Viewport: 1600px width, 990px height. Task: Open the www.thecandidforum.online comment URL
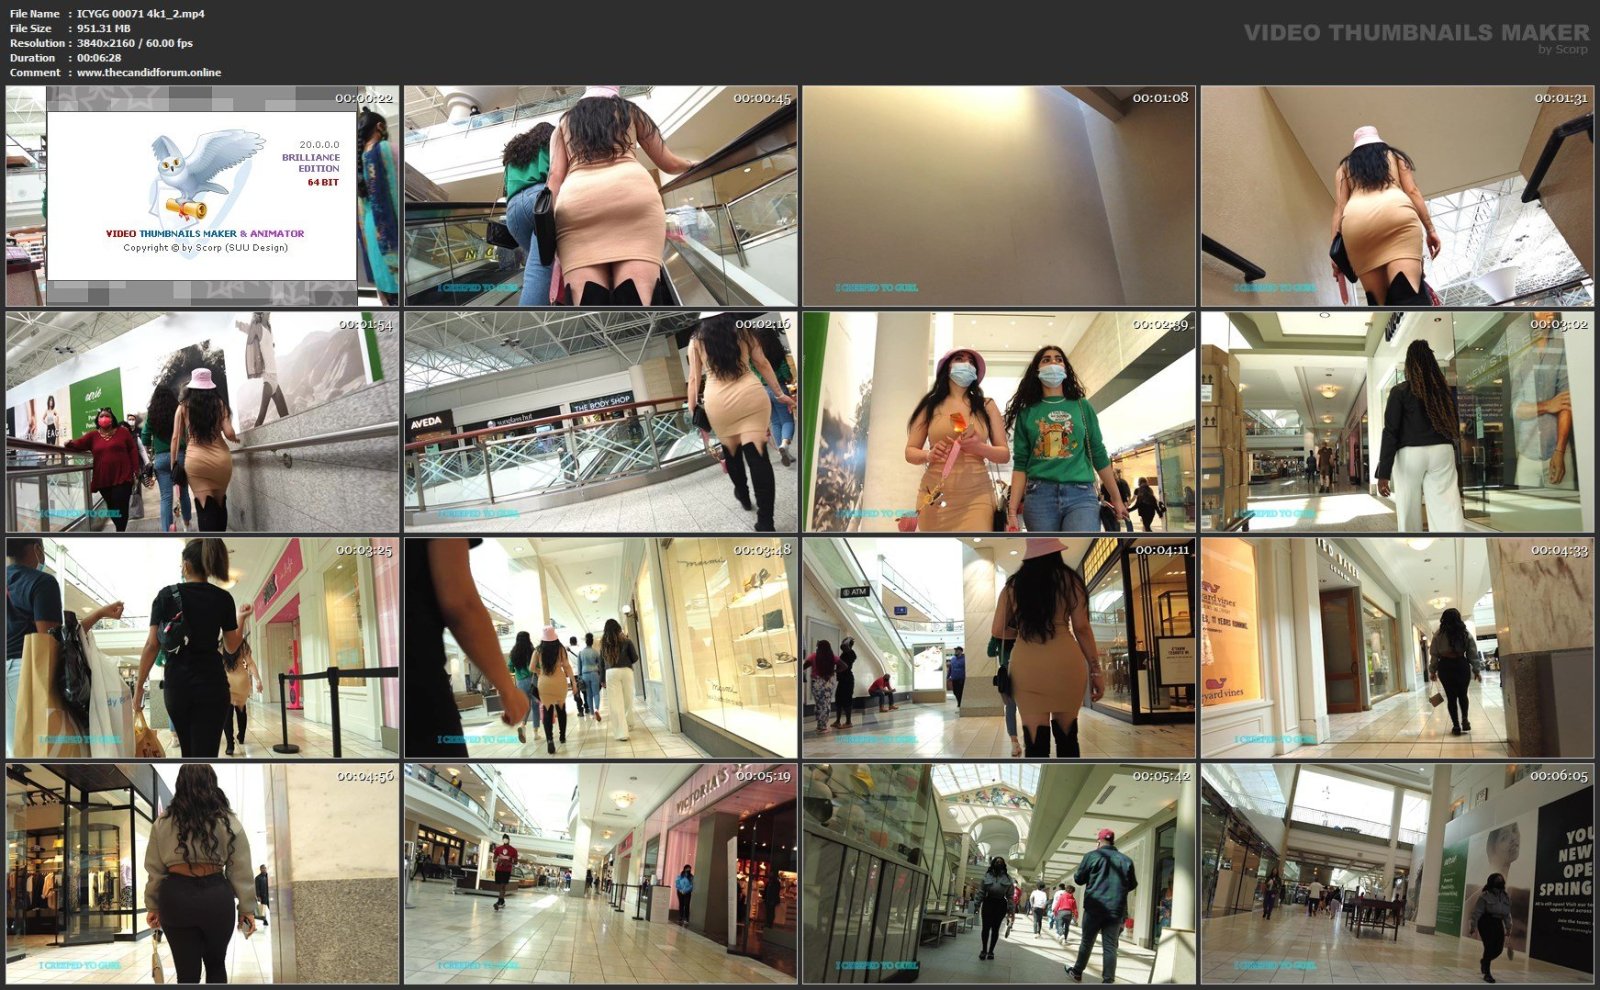149,73
